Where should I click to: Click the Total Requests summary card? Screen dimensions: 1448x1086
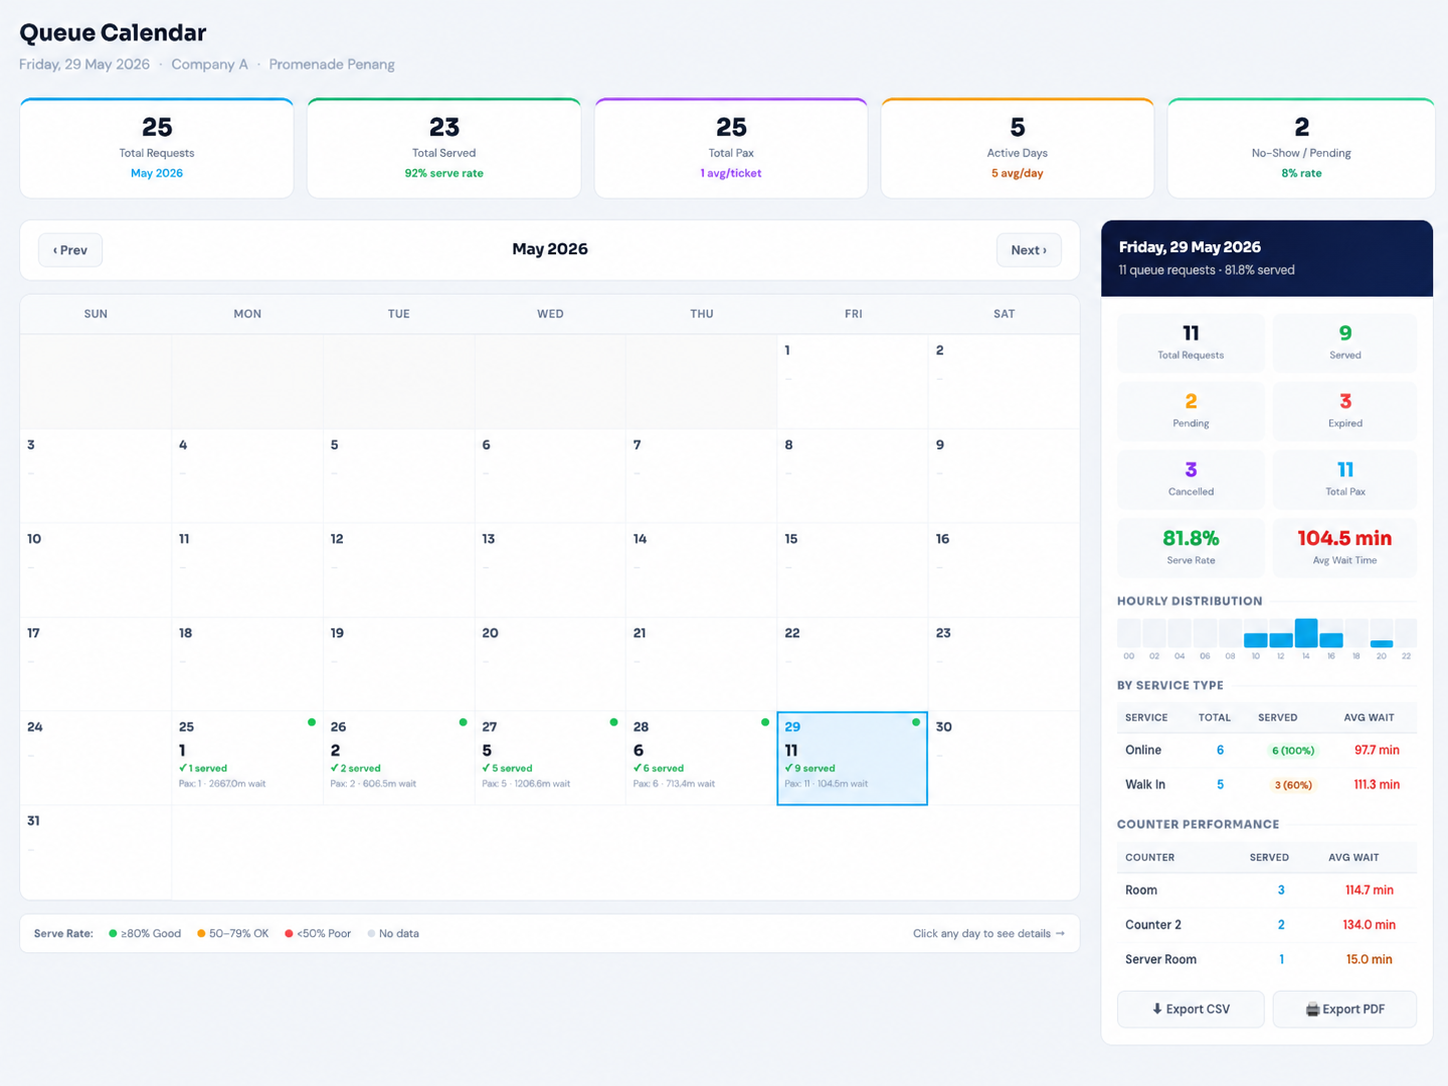tap(157, 148)
